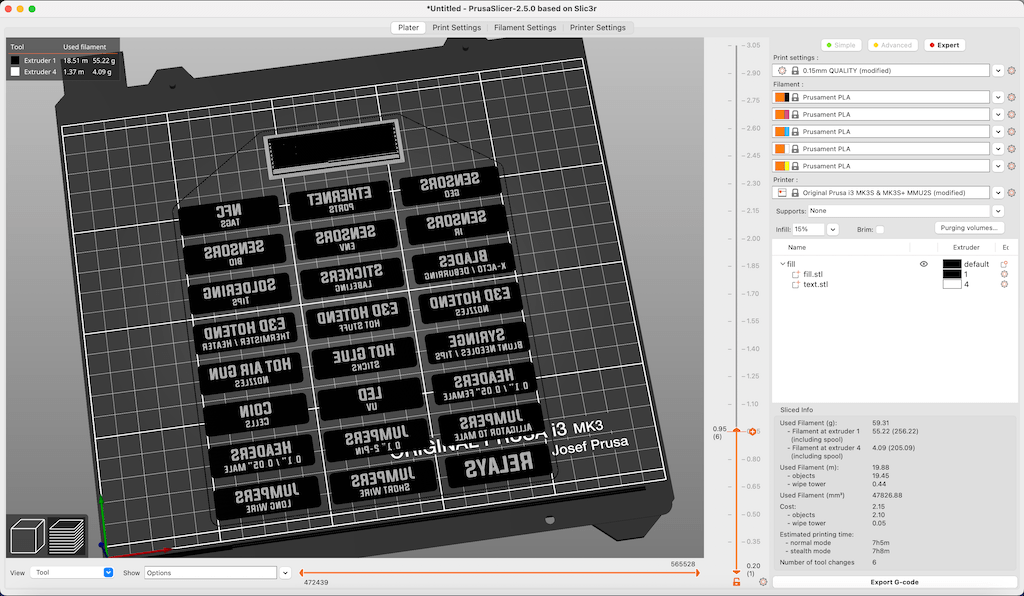
Task: Open the second filament preset dropdown
Action: tap(998, 114)
